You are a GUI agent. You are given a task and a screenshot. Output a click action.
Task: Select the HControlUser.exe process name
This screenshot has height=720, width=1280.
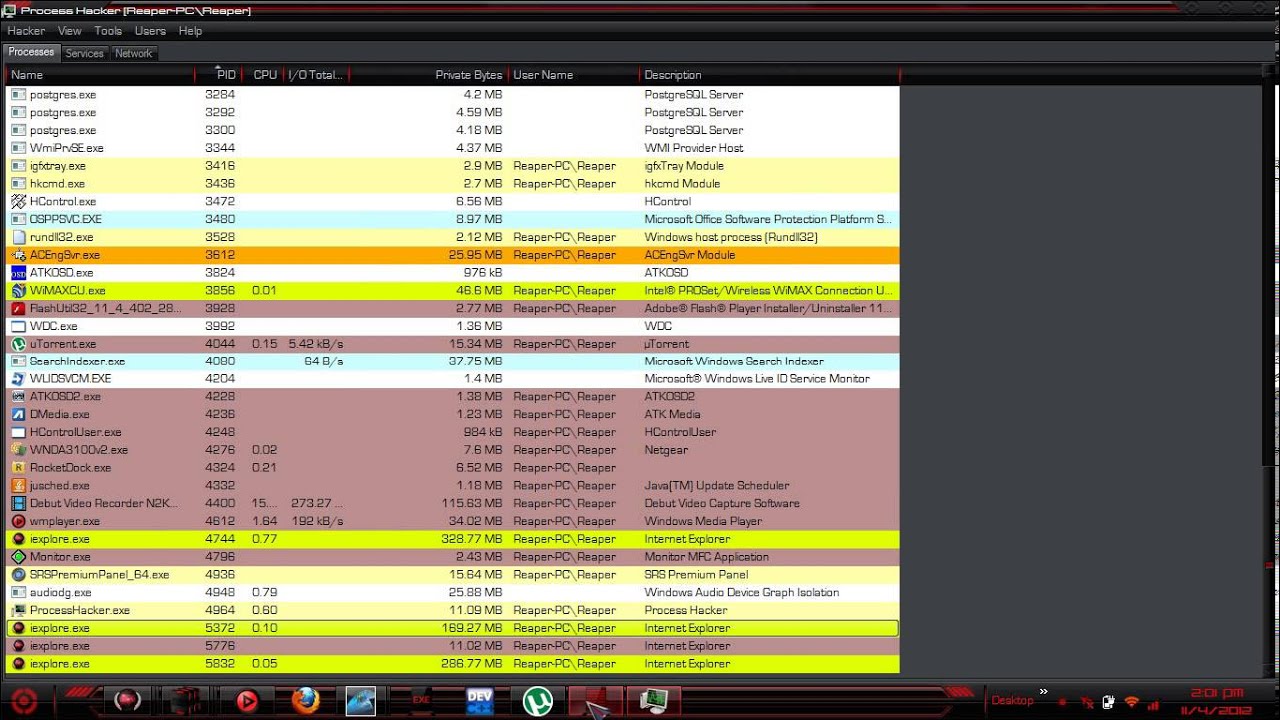pos(76,433)
